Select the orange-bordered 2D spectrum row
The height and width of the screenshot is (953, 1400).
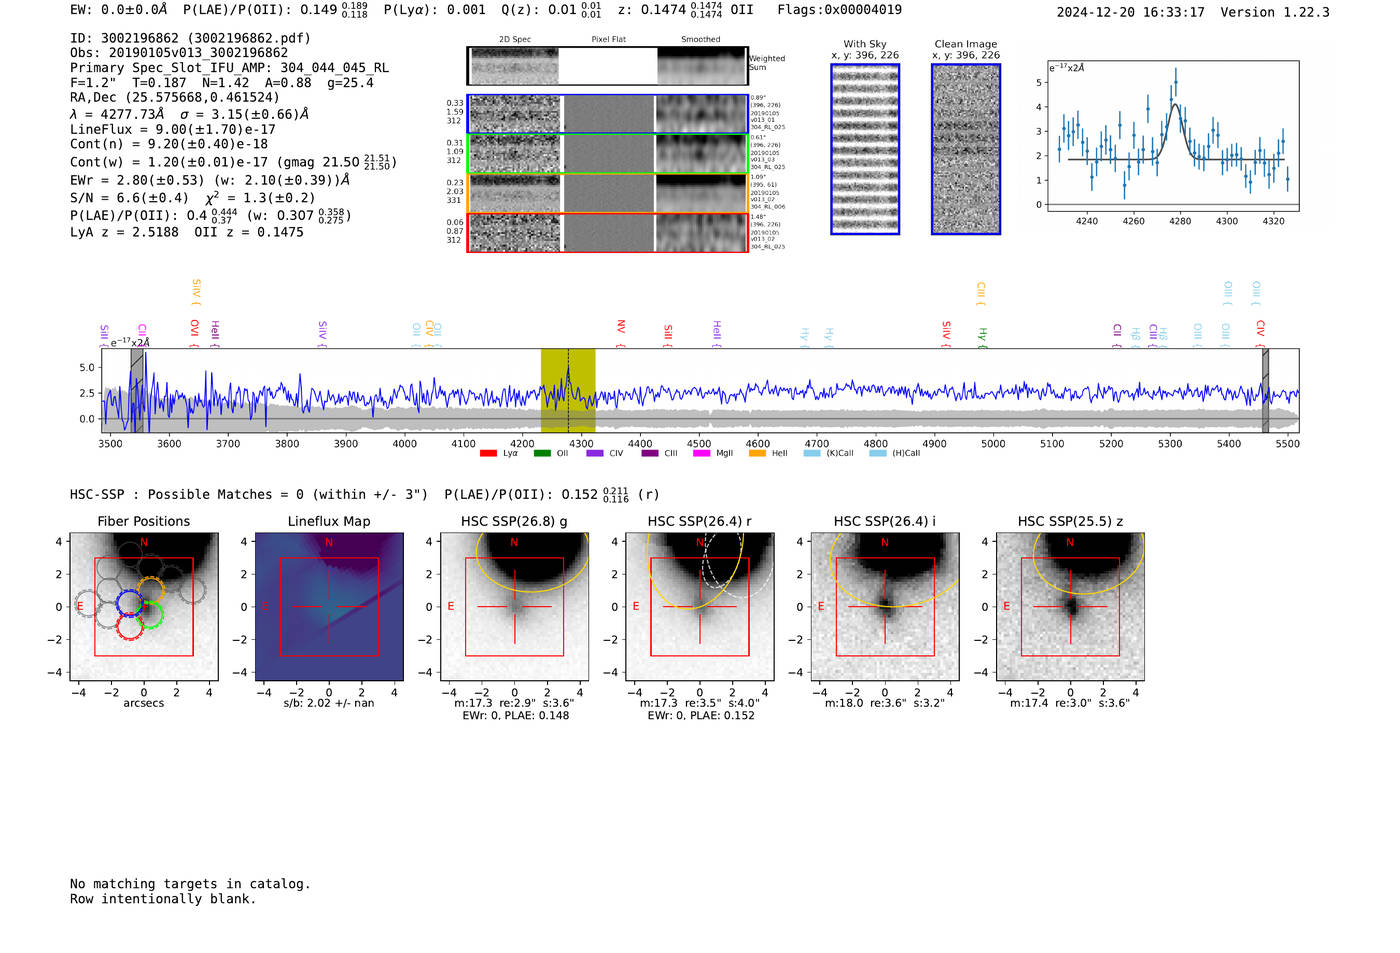pyautogui.click(x=607, y=193)
